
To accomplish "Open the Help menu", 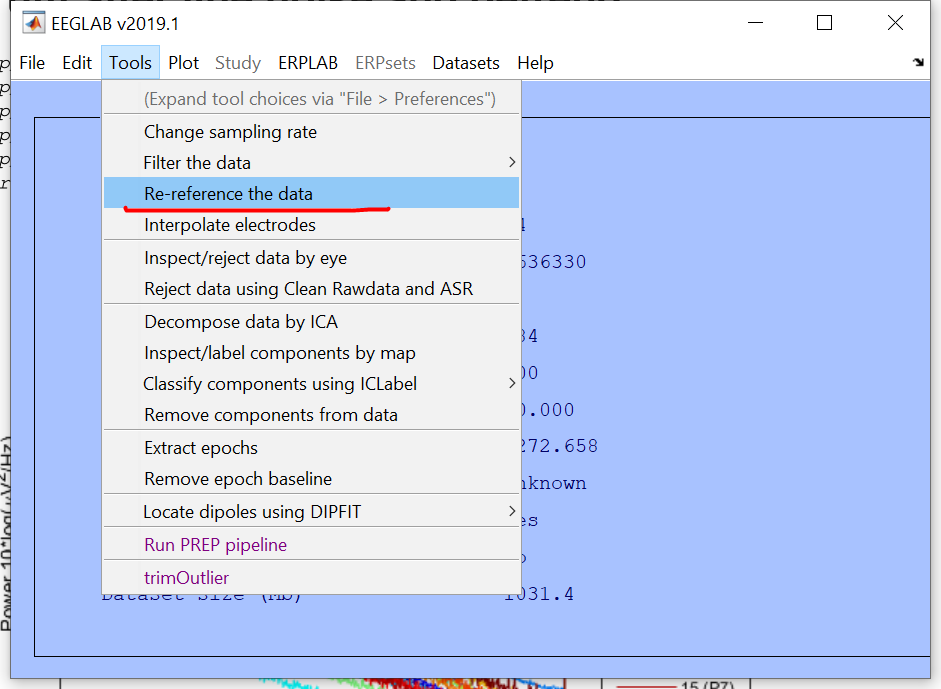I will [536, 62].
